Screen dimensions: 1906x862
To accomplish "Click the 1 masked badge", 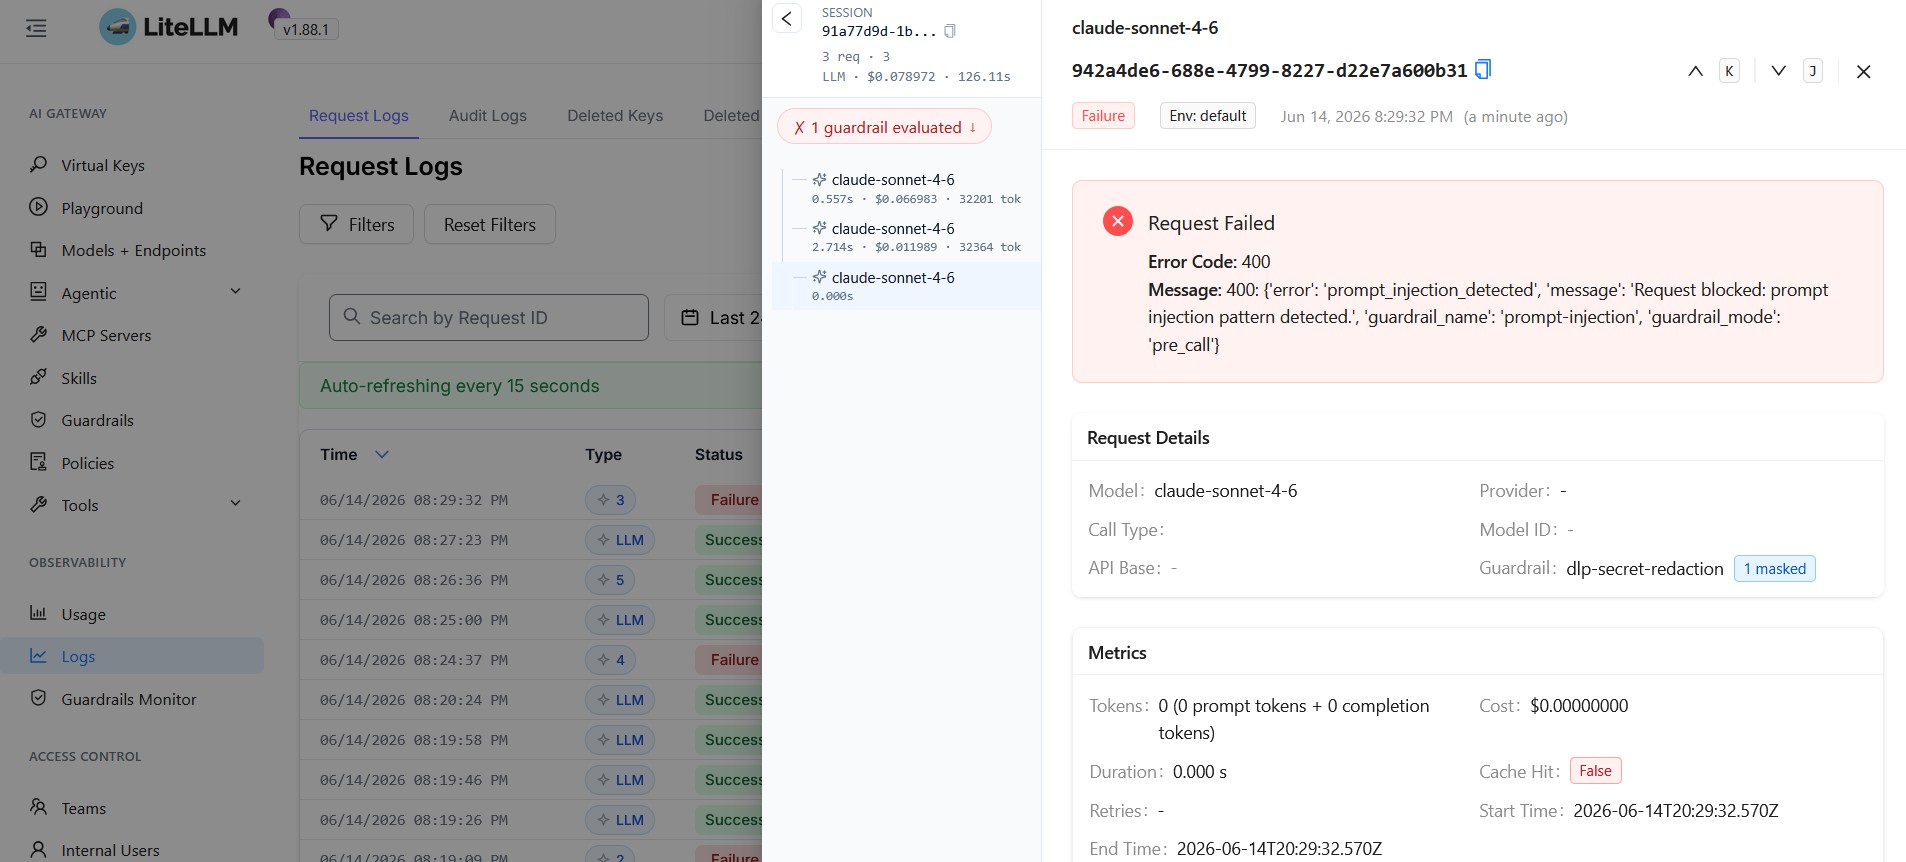I will point(1774,568).
